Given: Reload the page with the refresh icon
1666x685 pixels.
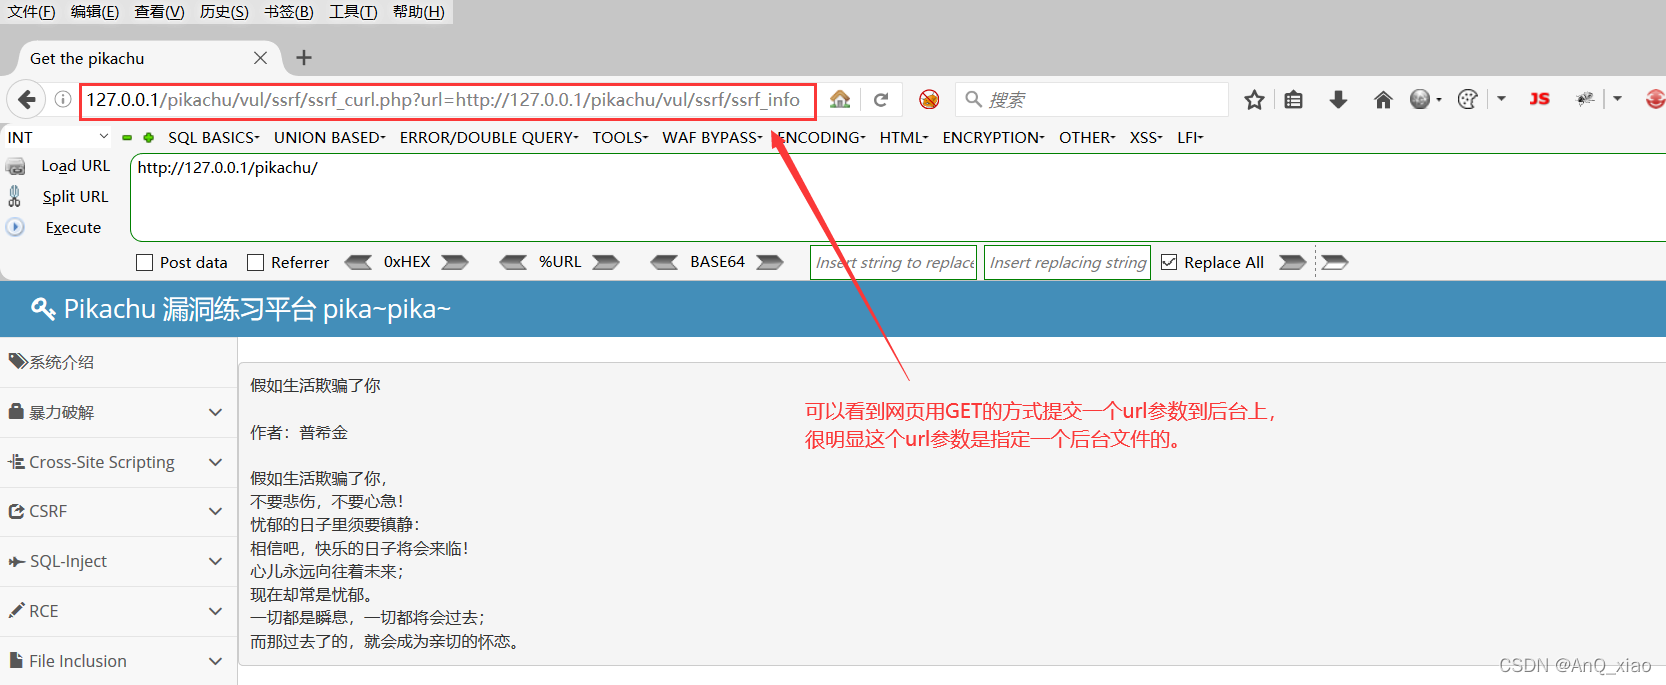Looking at the screenshot, I should click(x=881, y=99).
